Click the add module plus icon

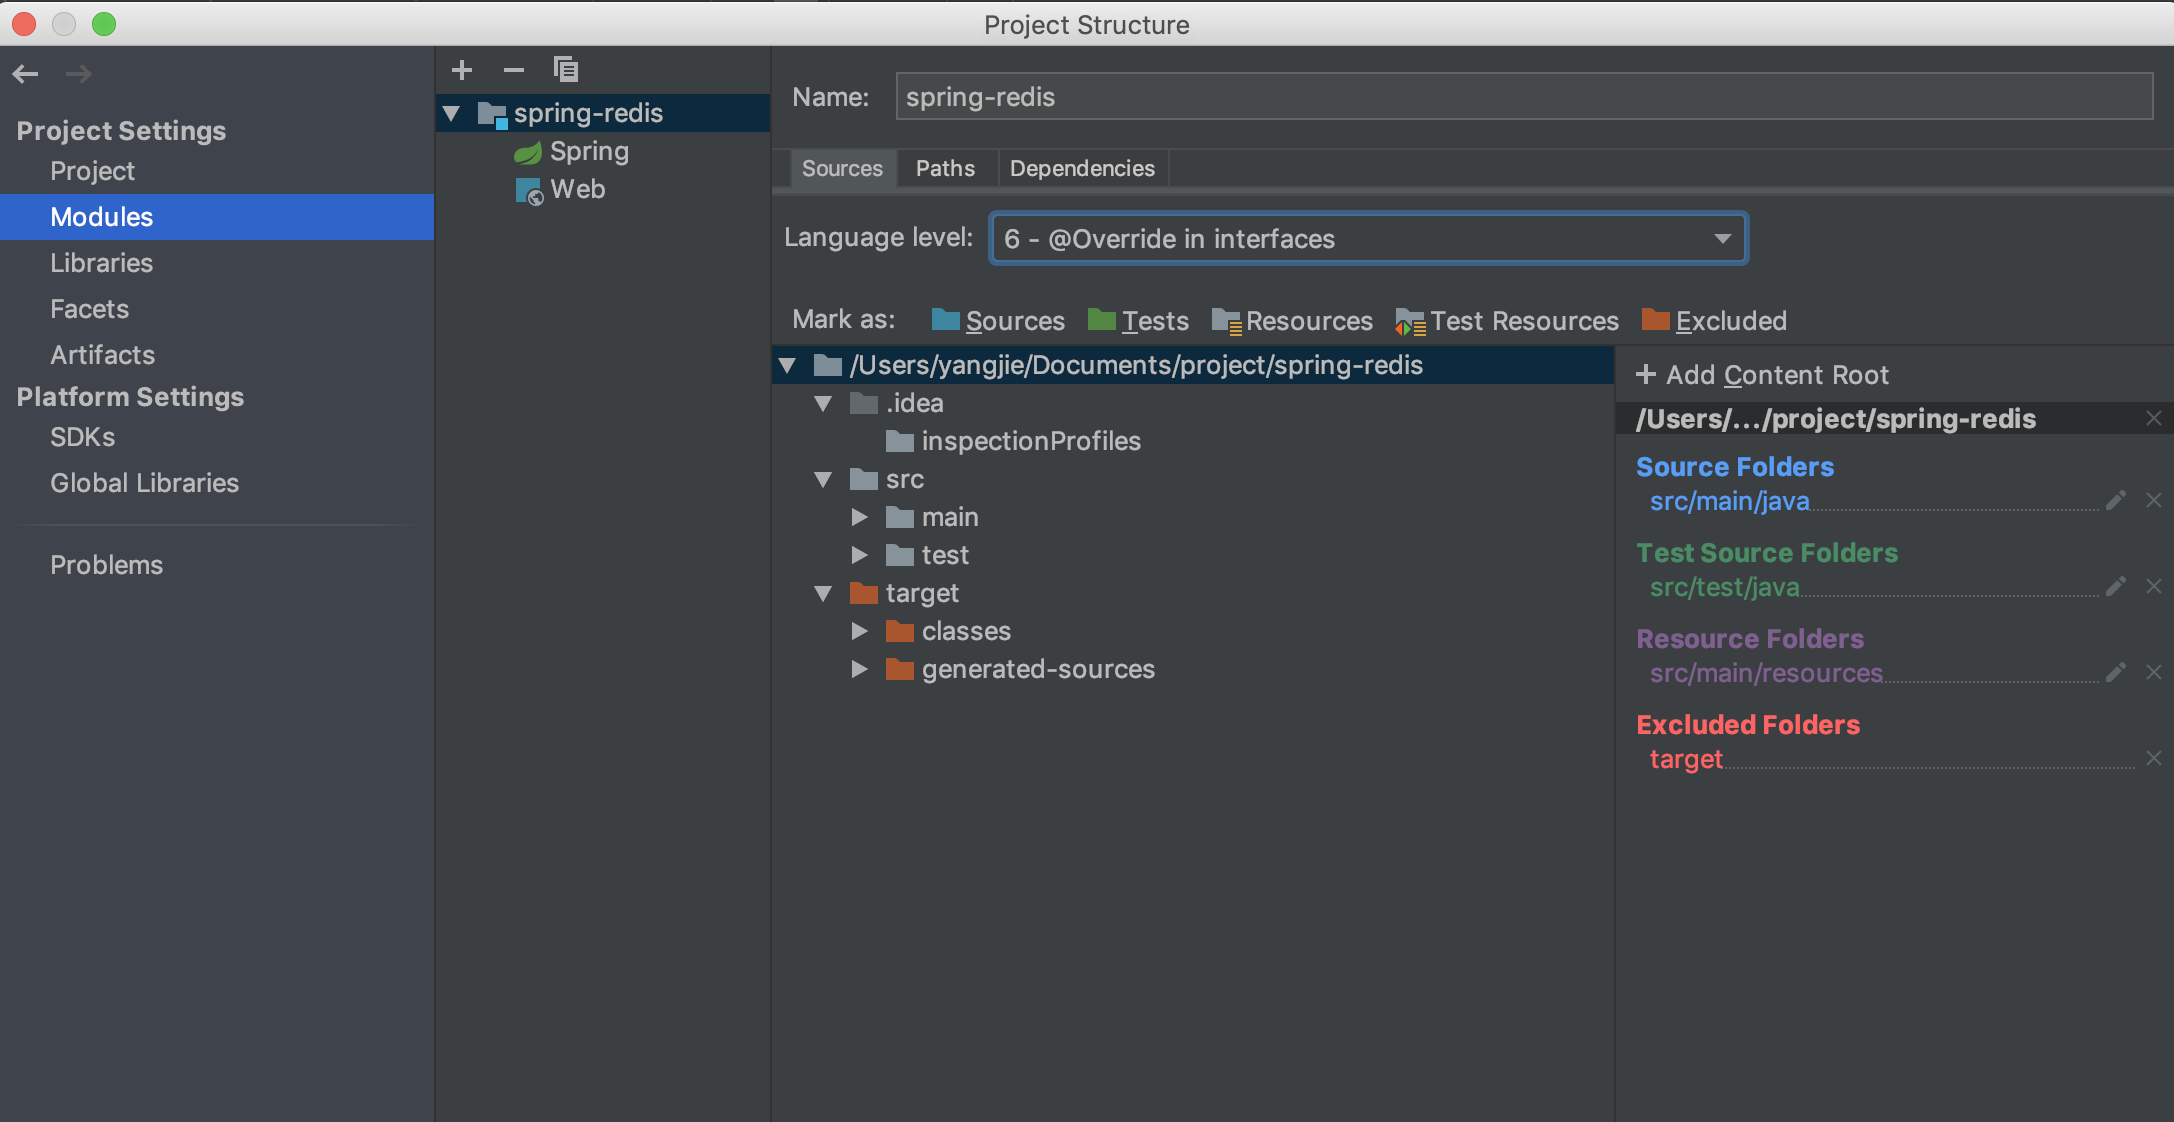click(x=462, y=70)
